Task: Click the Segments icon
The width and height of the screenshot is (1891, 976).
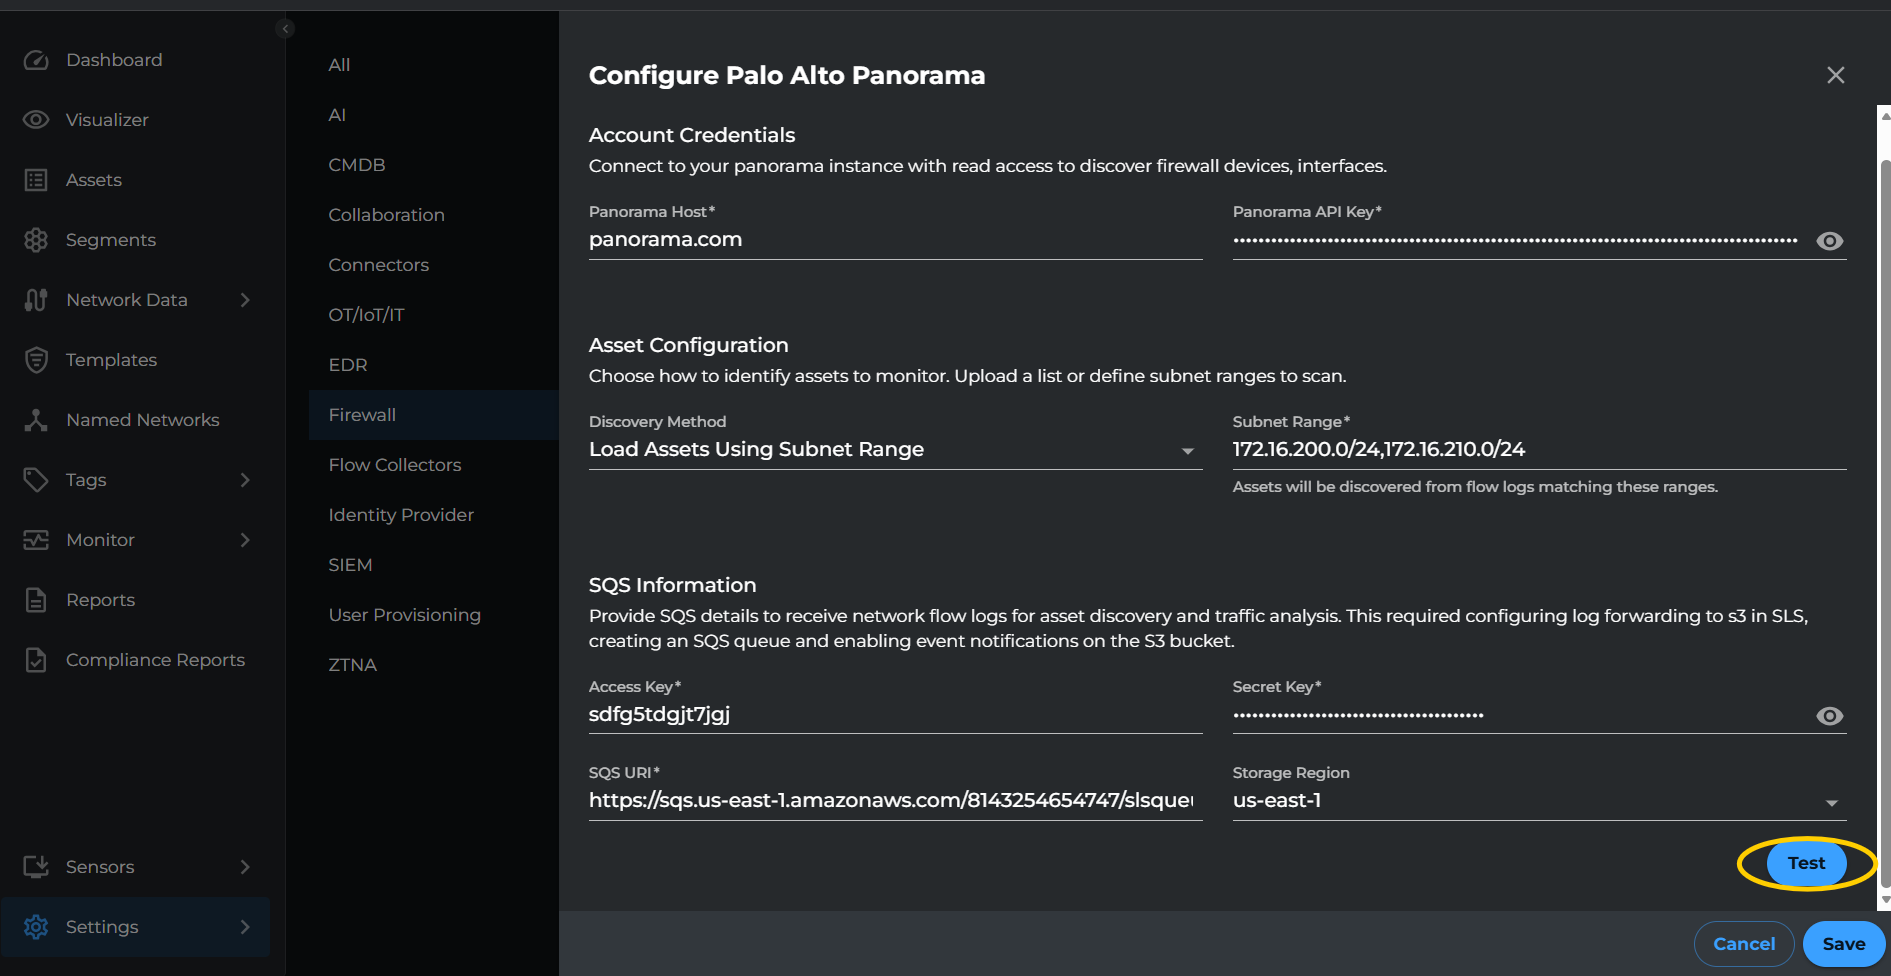Action: tap(36, 239)
